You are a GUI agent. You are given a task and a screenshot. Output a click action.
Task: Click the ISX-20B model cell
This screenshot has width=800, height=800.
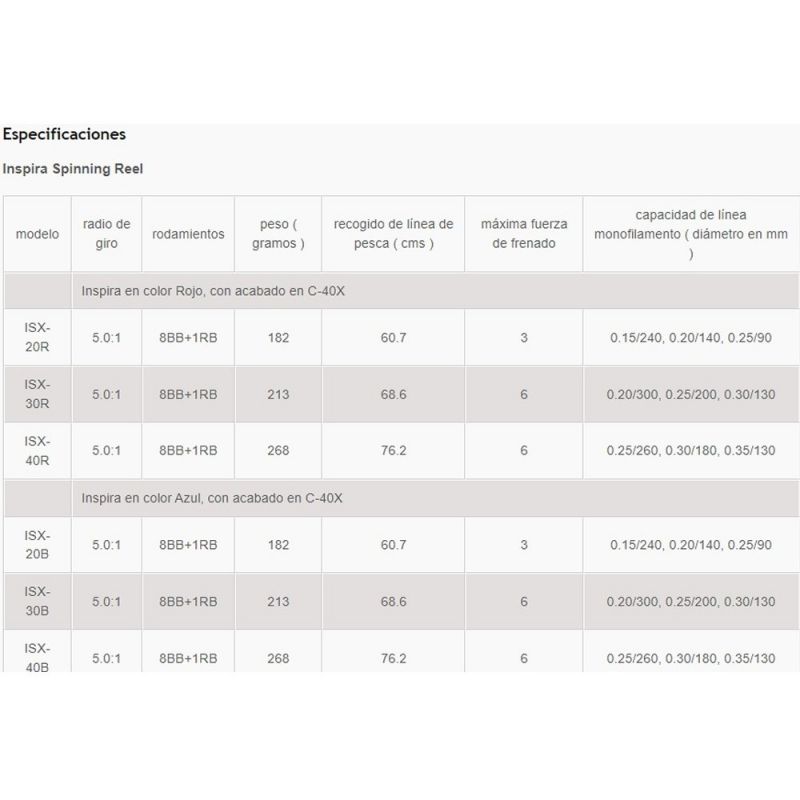[x=37, y=544]
